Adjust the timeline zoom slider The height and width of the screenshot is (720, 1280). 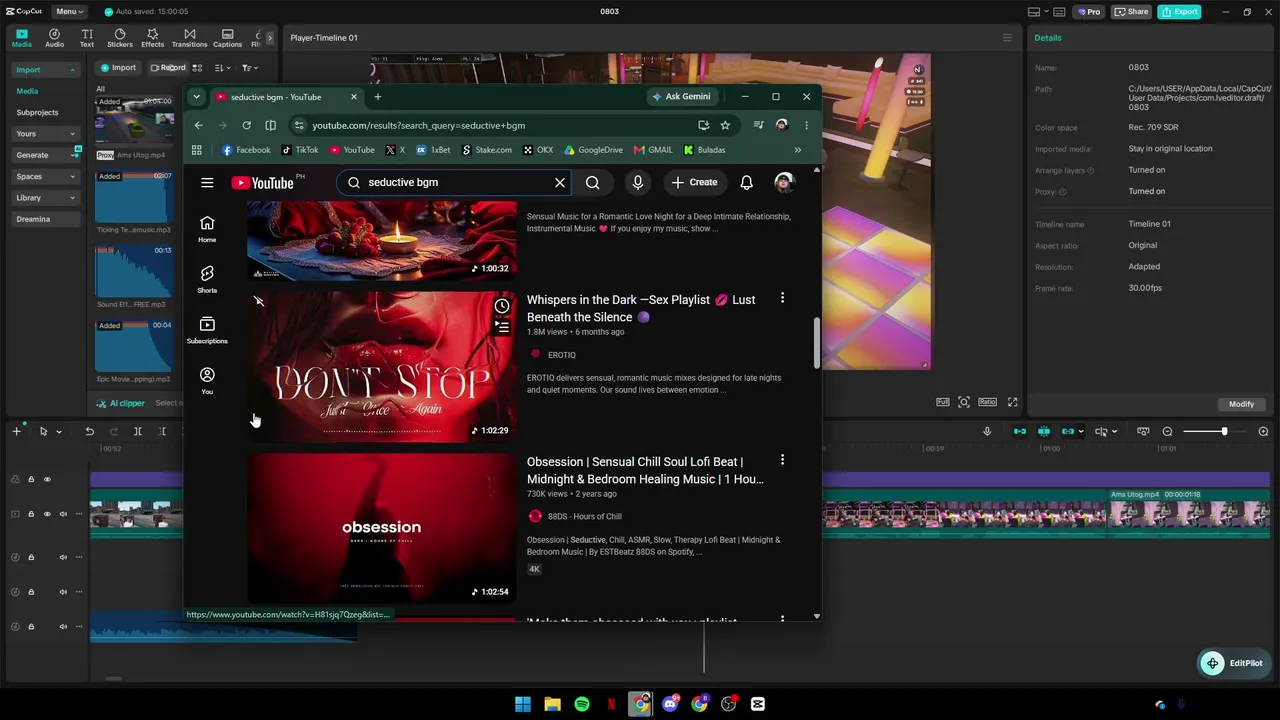click(1215, 431)
